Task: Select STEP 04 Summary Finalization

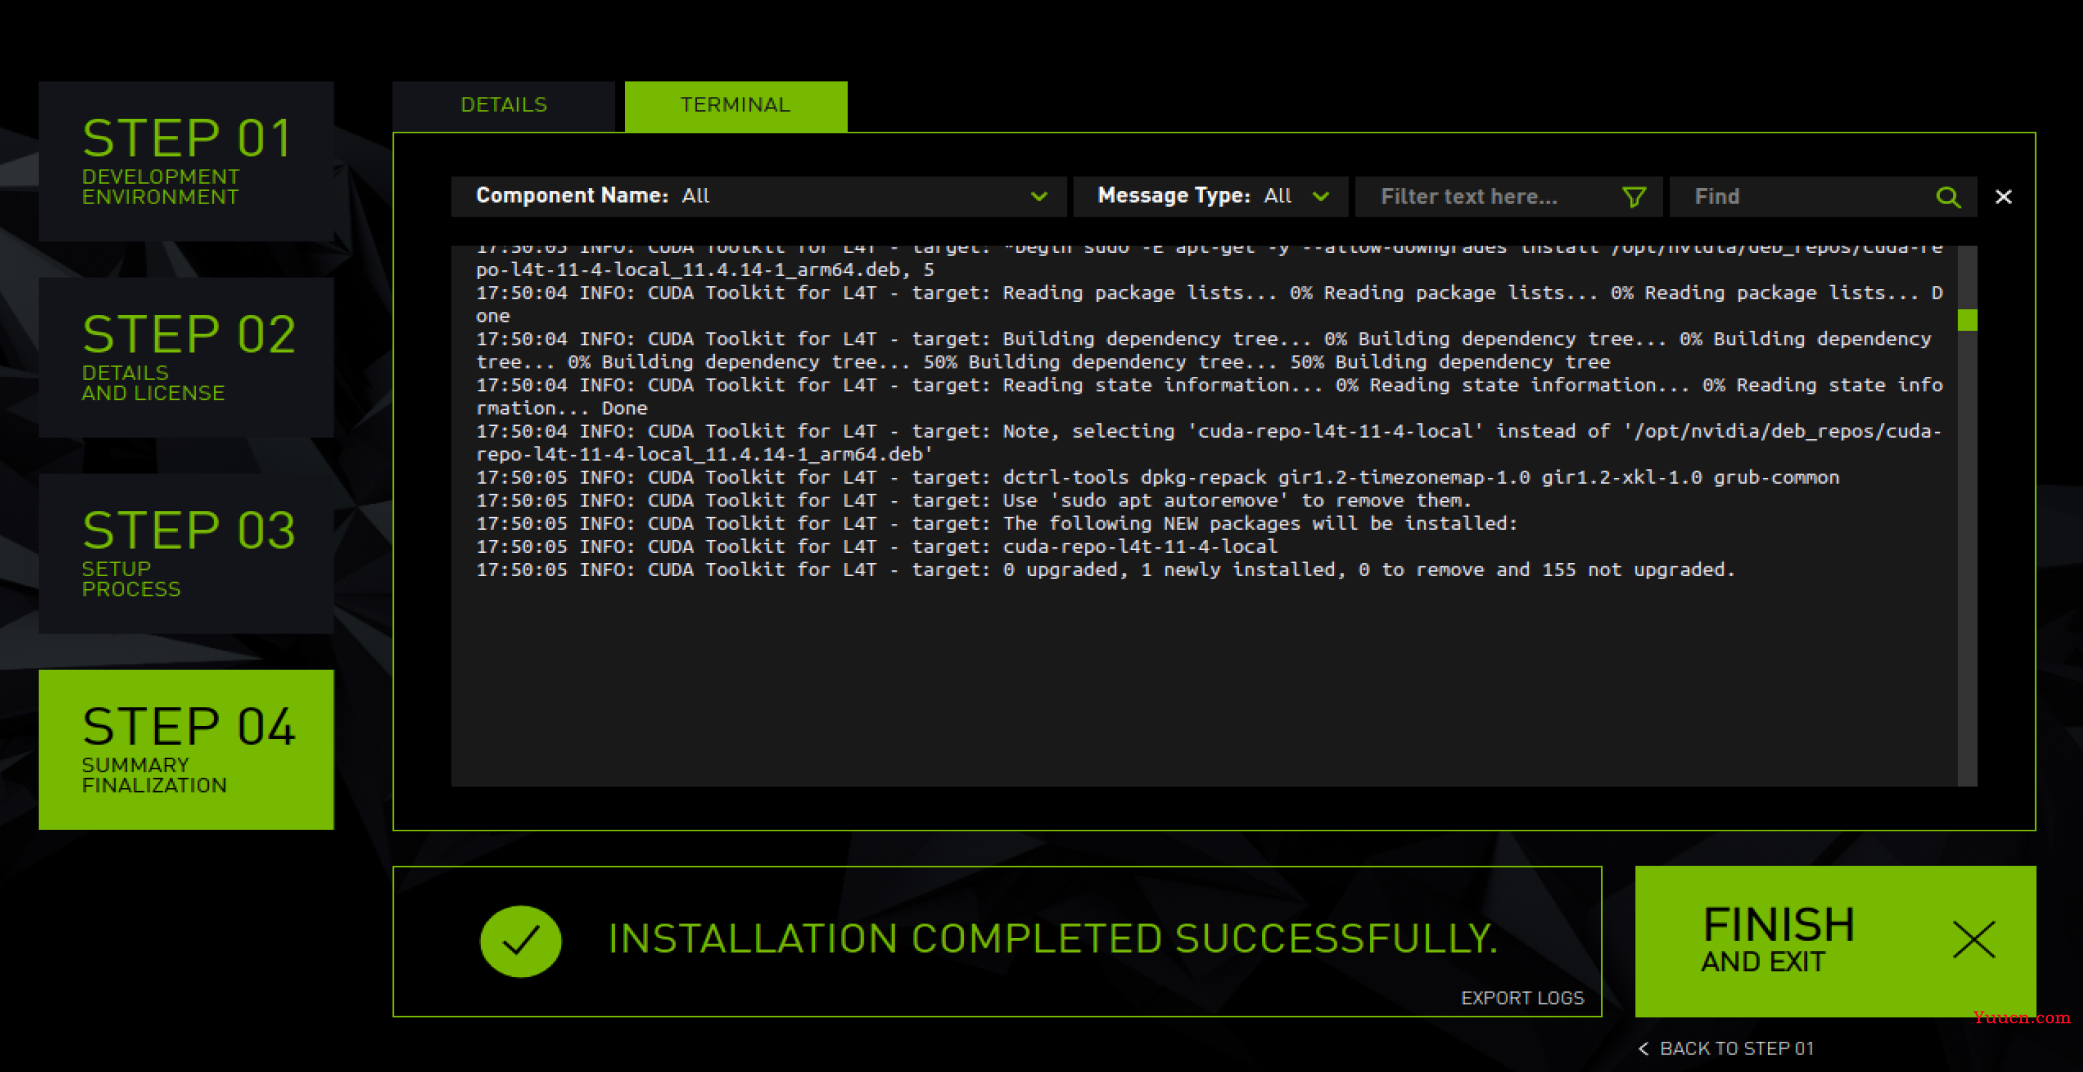Action: [186, 749]
